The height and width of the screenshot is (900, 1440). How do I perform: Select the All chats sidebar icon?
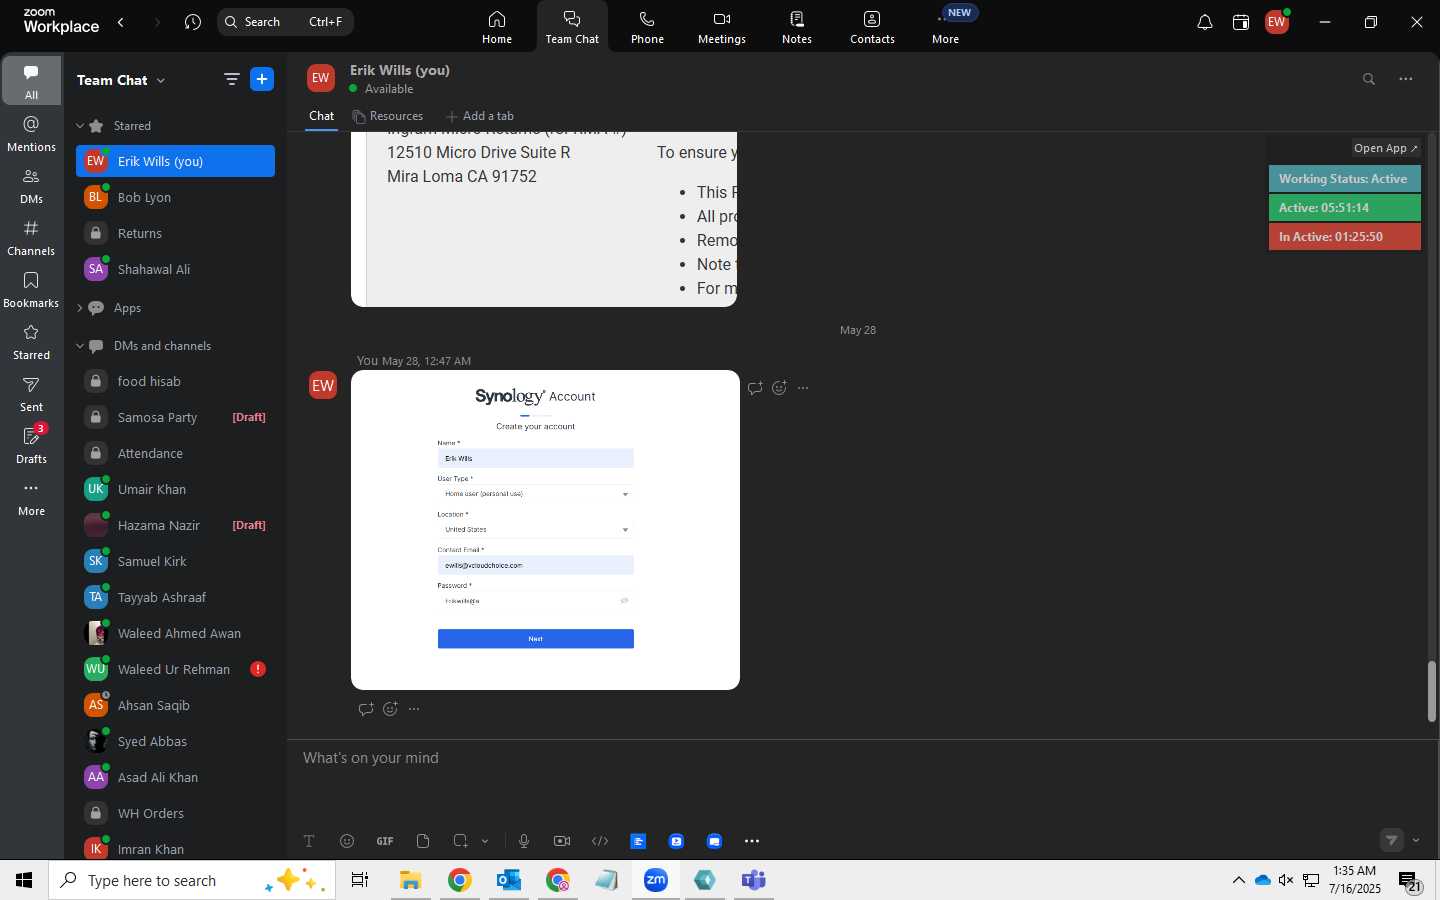(31, 82)
